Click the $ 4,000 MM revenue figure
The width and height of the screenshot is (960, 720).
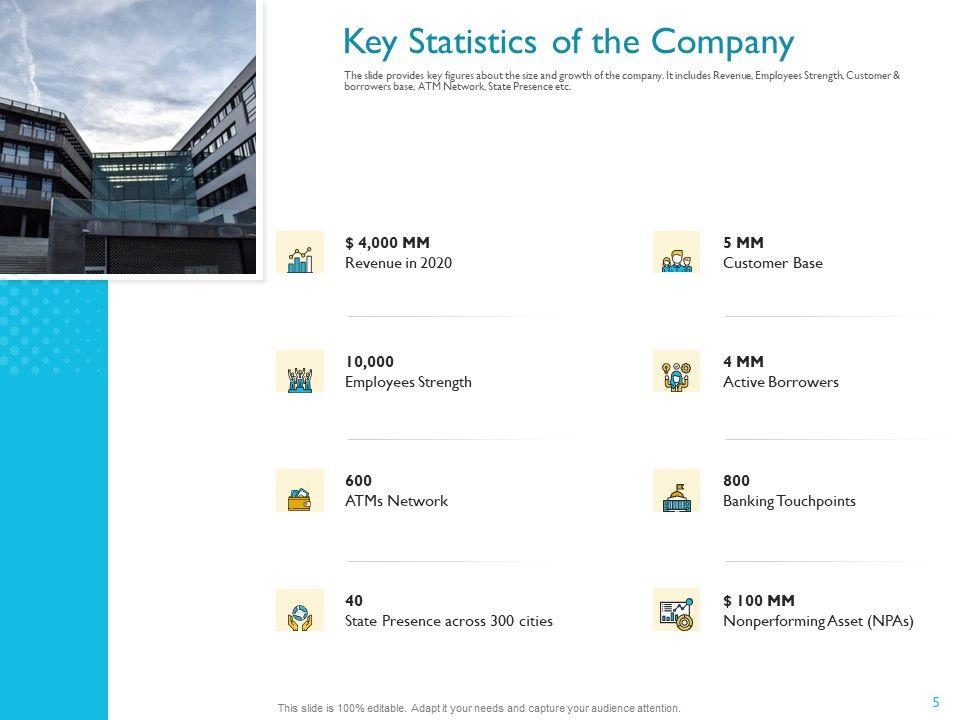(387, 242)
